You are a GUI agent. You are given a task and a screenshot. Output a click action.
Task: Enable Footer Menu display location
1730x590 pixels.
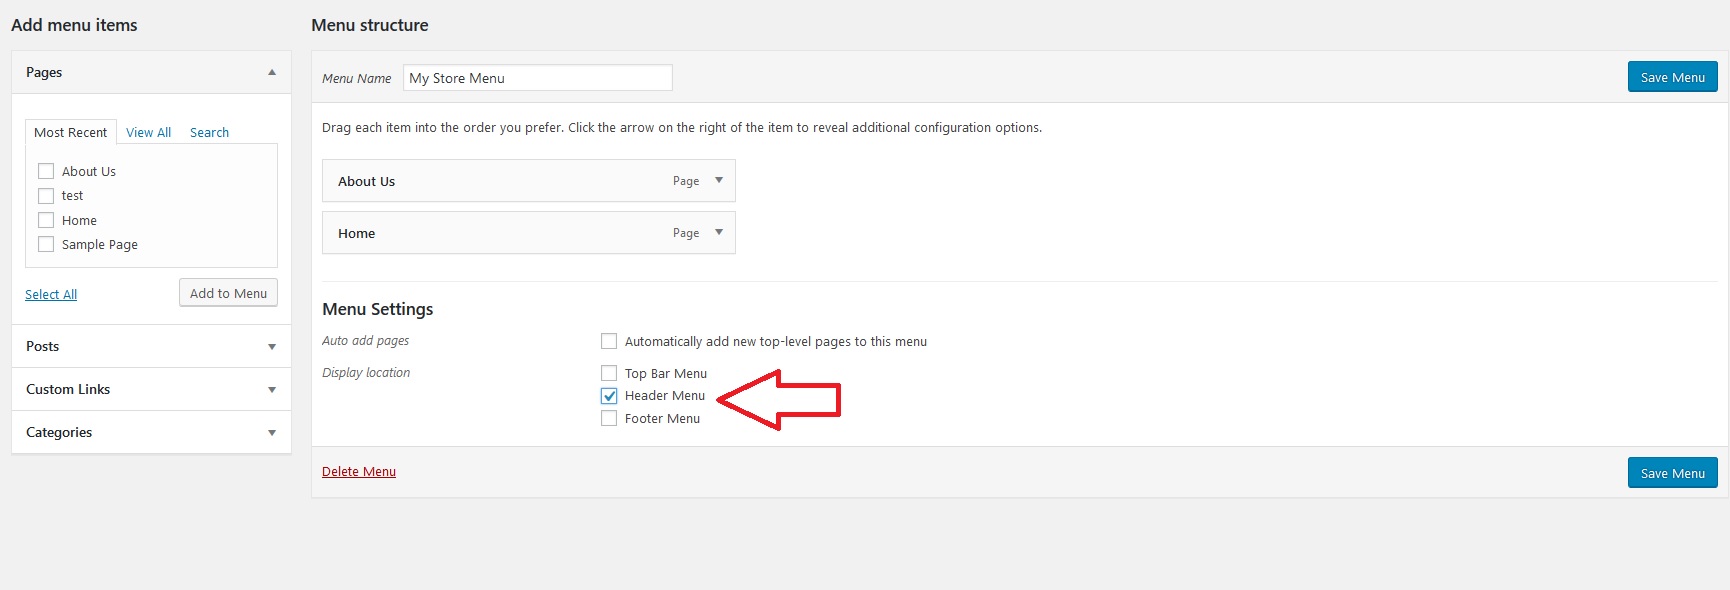[x=609, y=418]
